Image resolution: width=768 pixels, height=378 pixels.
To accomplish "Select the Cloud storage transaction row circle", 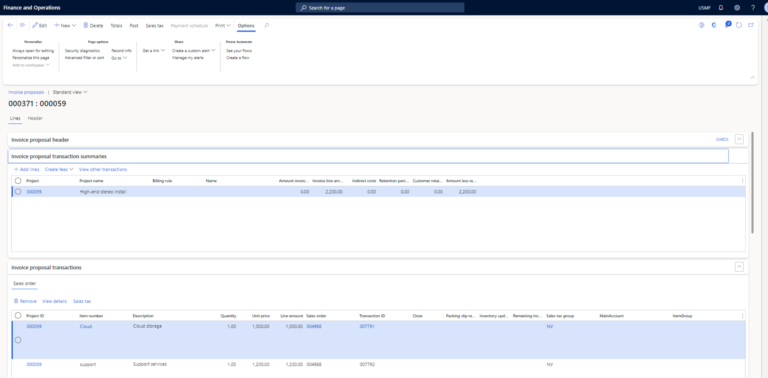I will pyautogui.click(x=18, y=340).
